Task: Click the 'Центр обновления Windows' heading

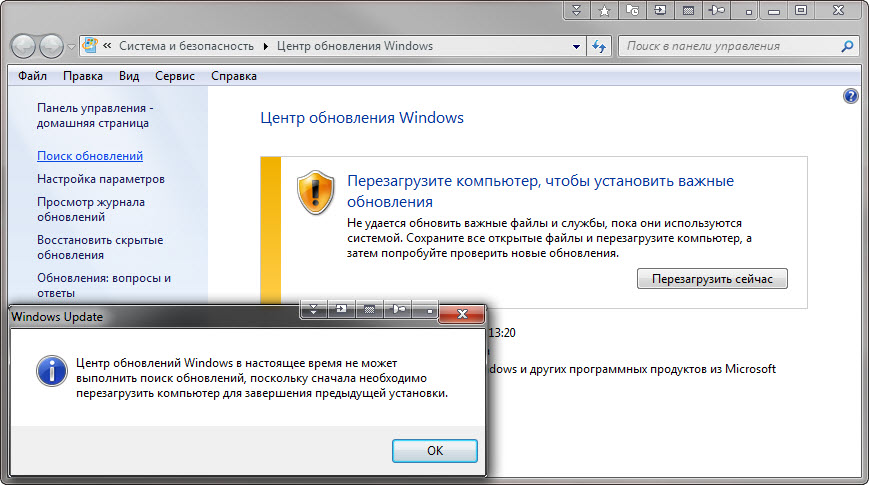Action: [362, 118]
